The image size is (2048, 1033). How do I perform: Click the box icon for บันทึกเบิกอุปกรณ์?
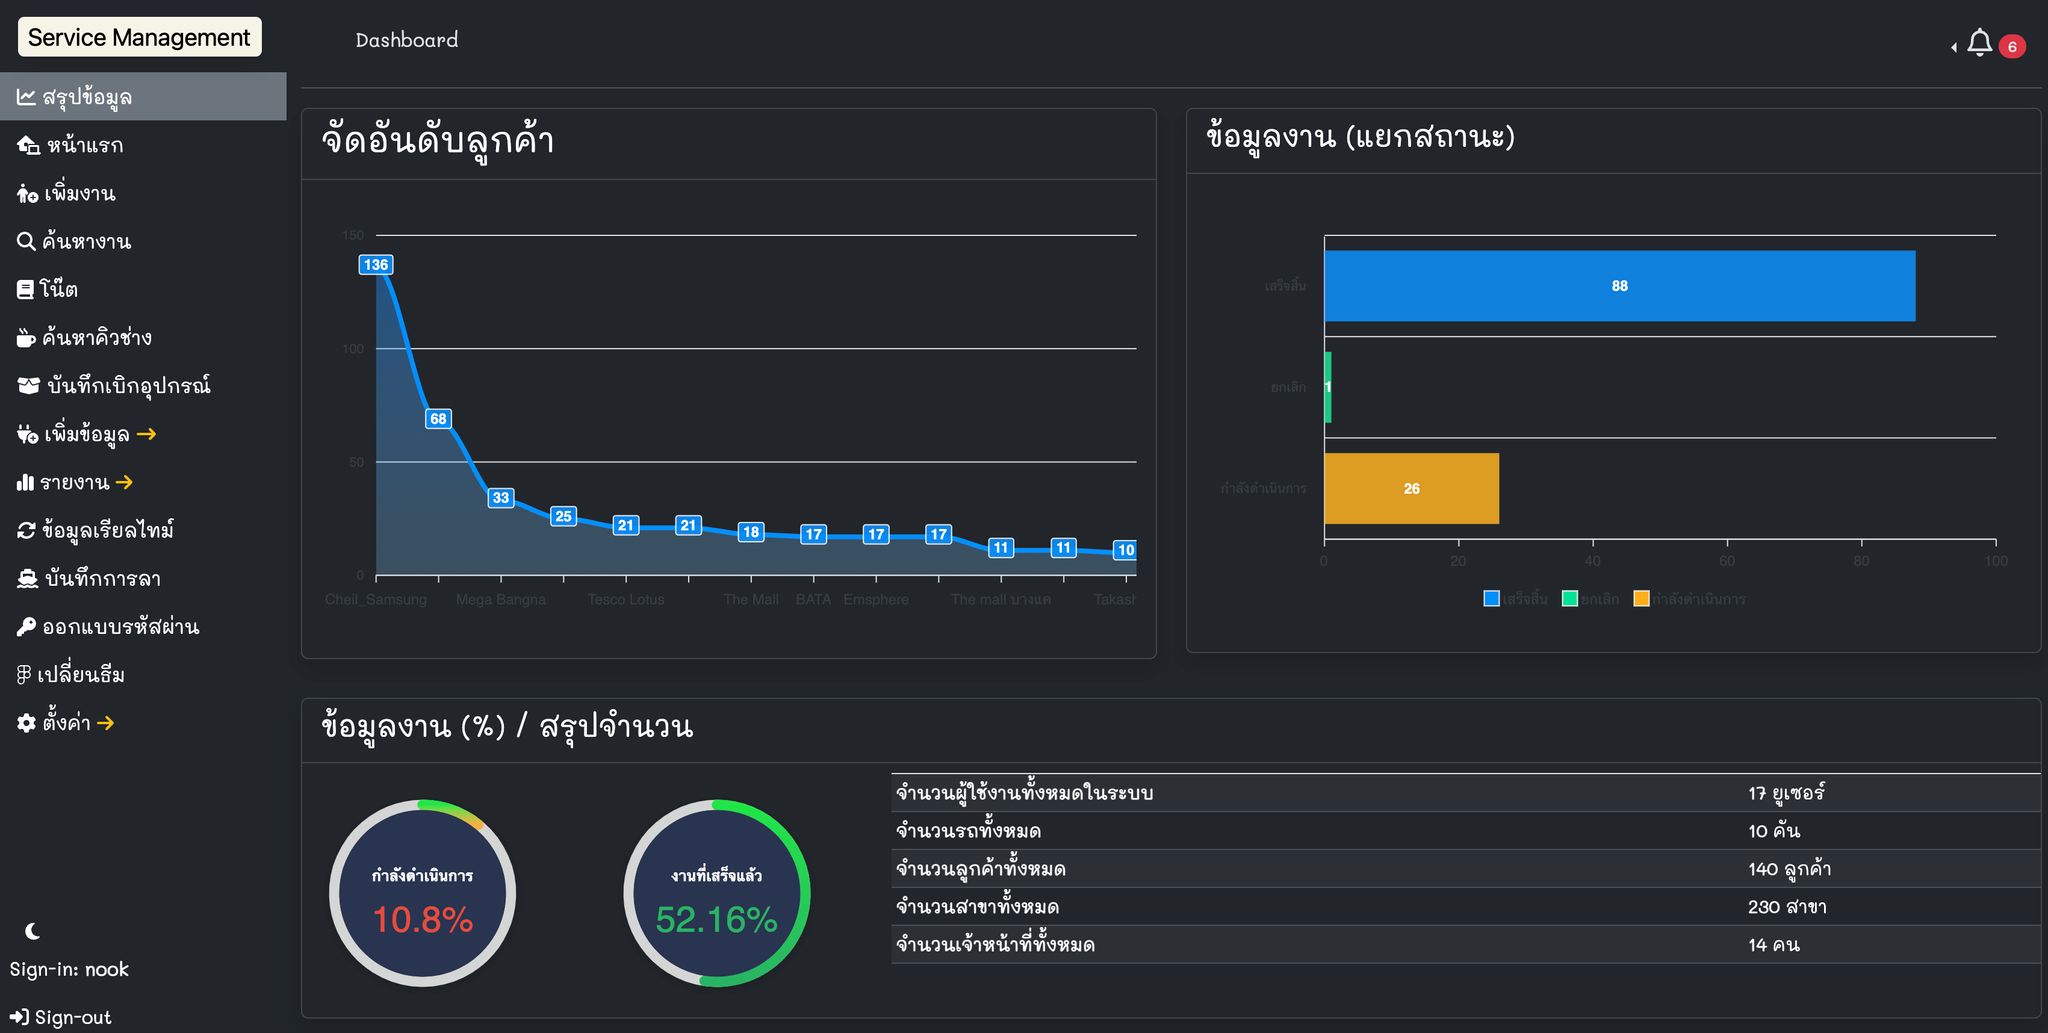pos(28,386)
